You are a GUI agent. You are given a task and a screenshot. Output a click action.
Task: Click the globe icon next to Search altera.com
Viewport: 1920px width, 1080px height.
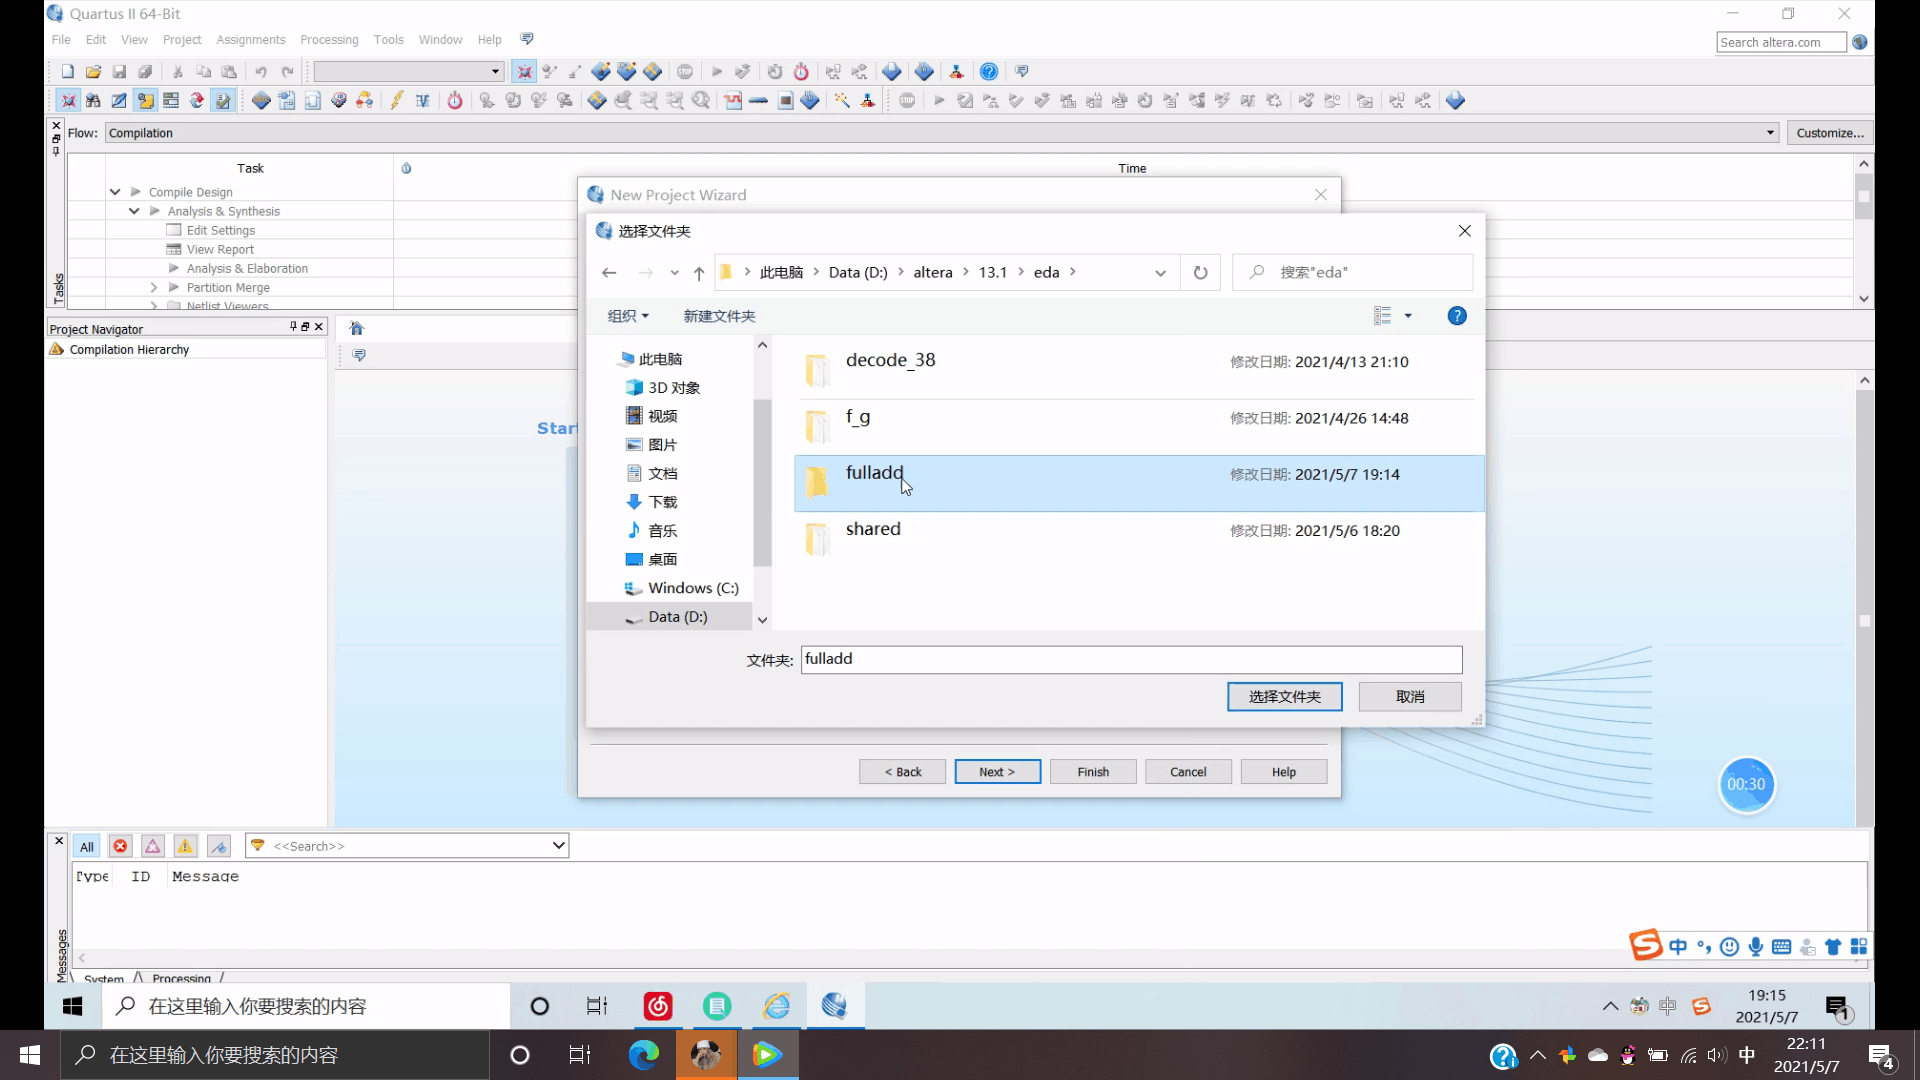pyautogui.click(x=1860, y=42)
